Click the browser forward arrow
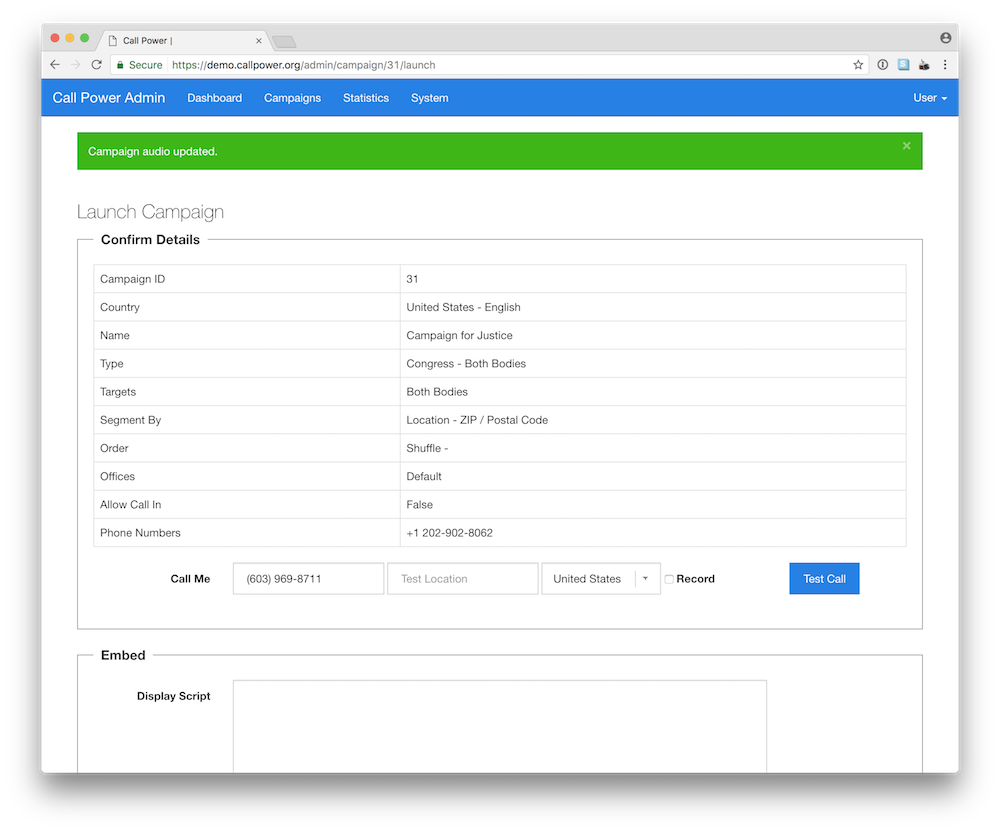The height and width of the screenshot is (832, 1000). (x=75, y=64)
